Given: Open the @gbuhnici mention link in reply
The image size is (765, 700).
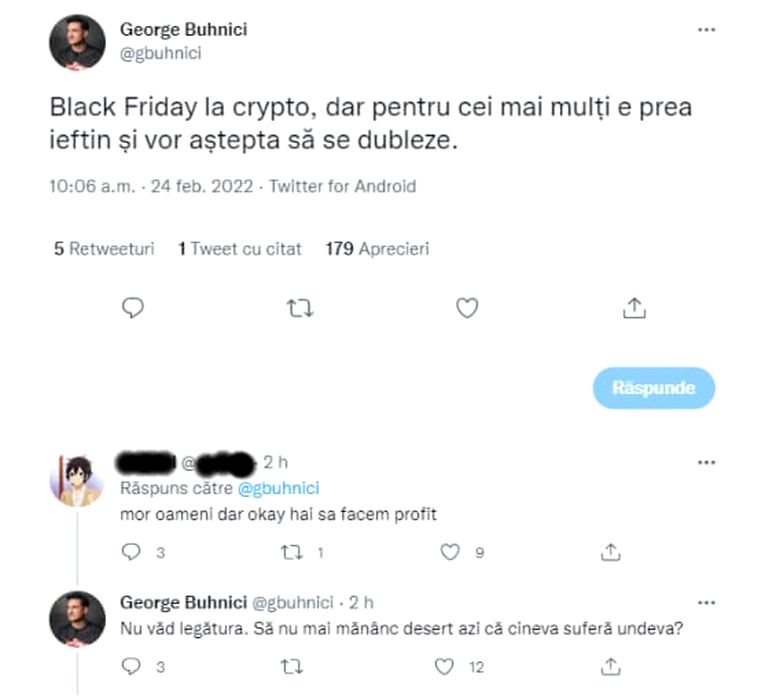Looking at the screenshot, I should pos(279,488).
